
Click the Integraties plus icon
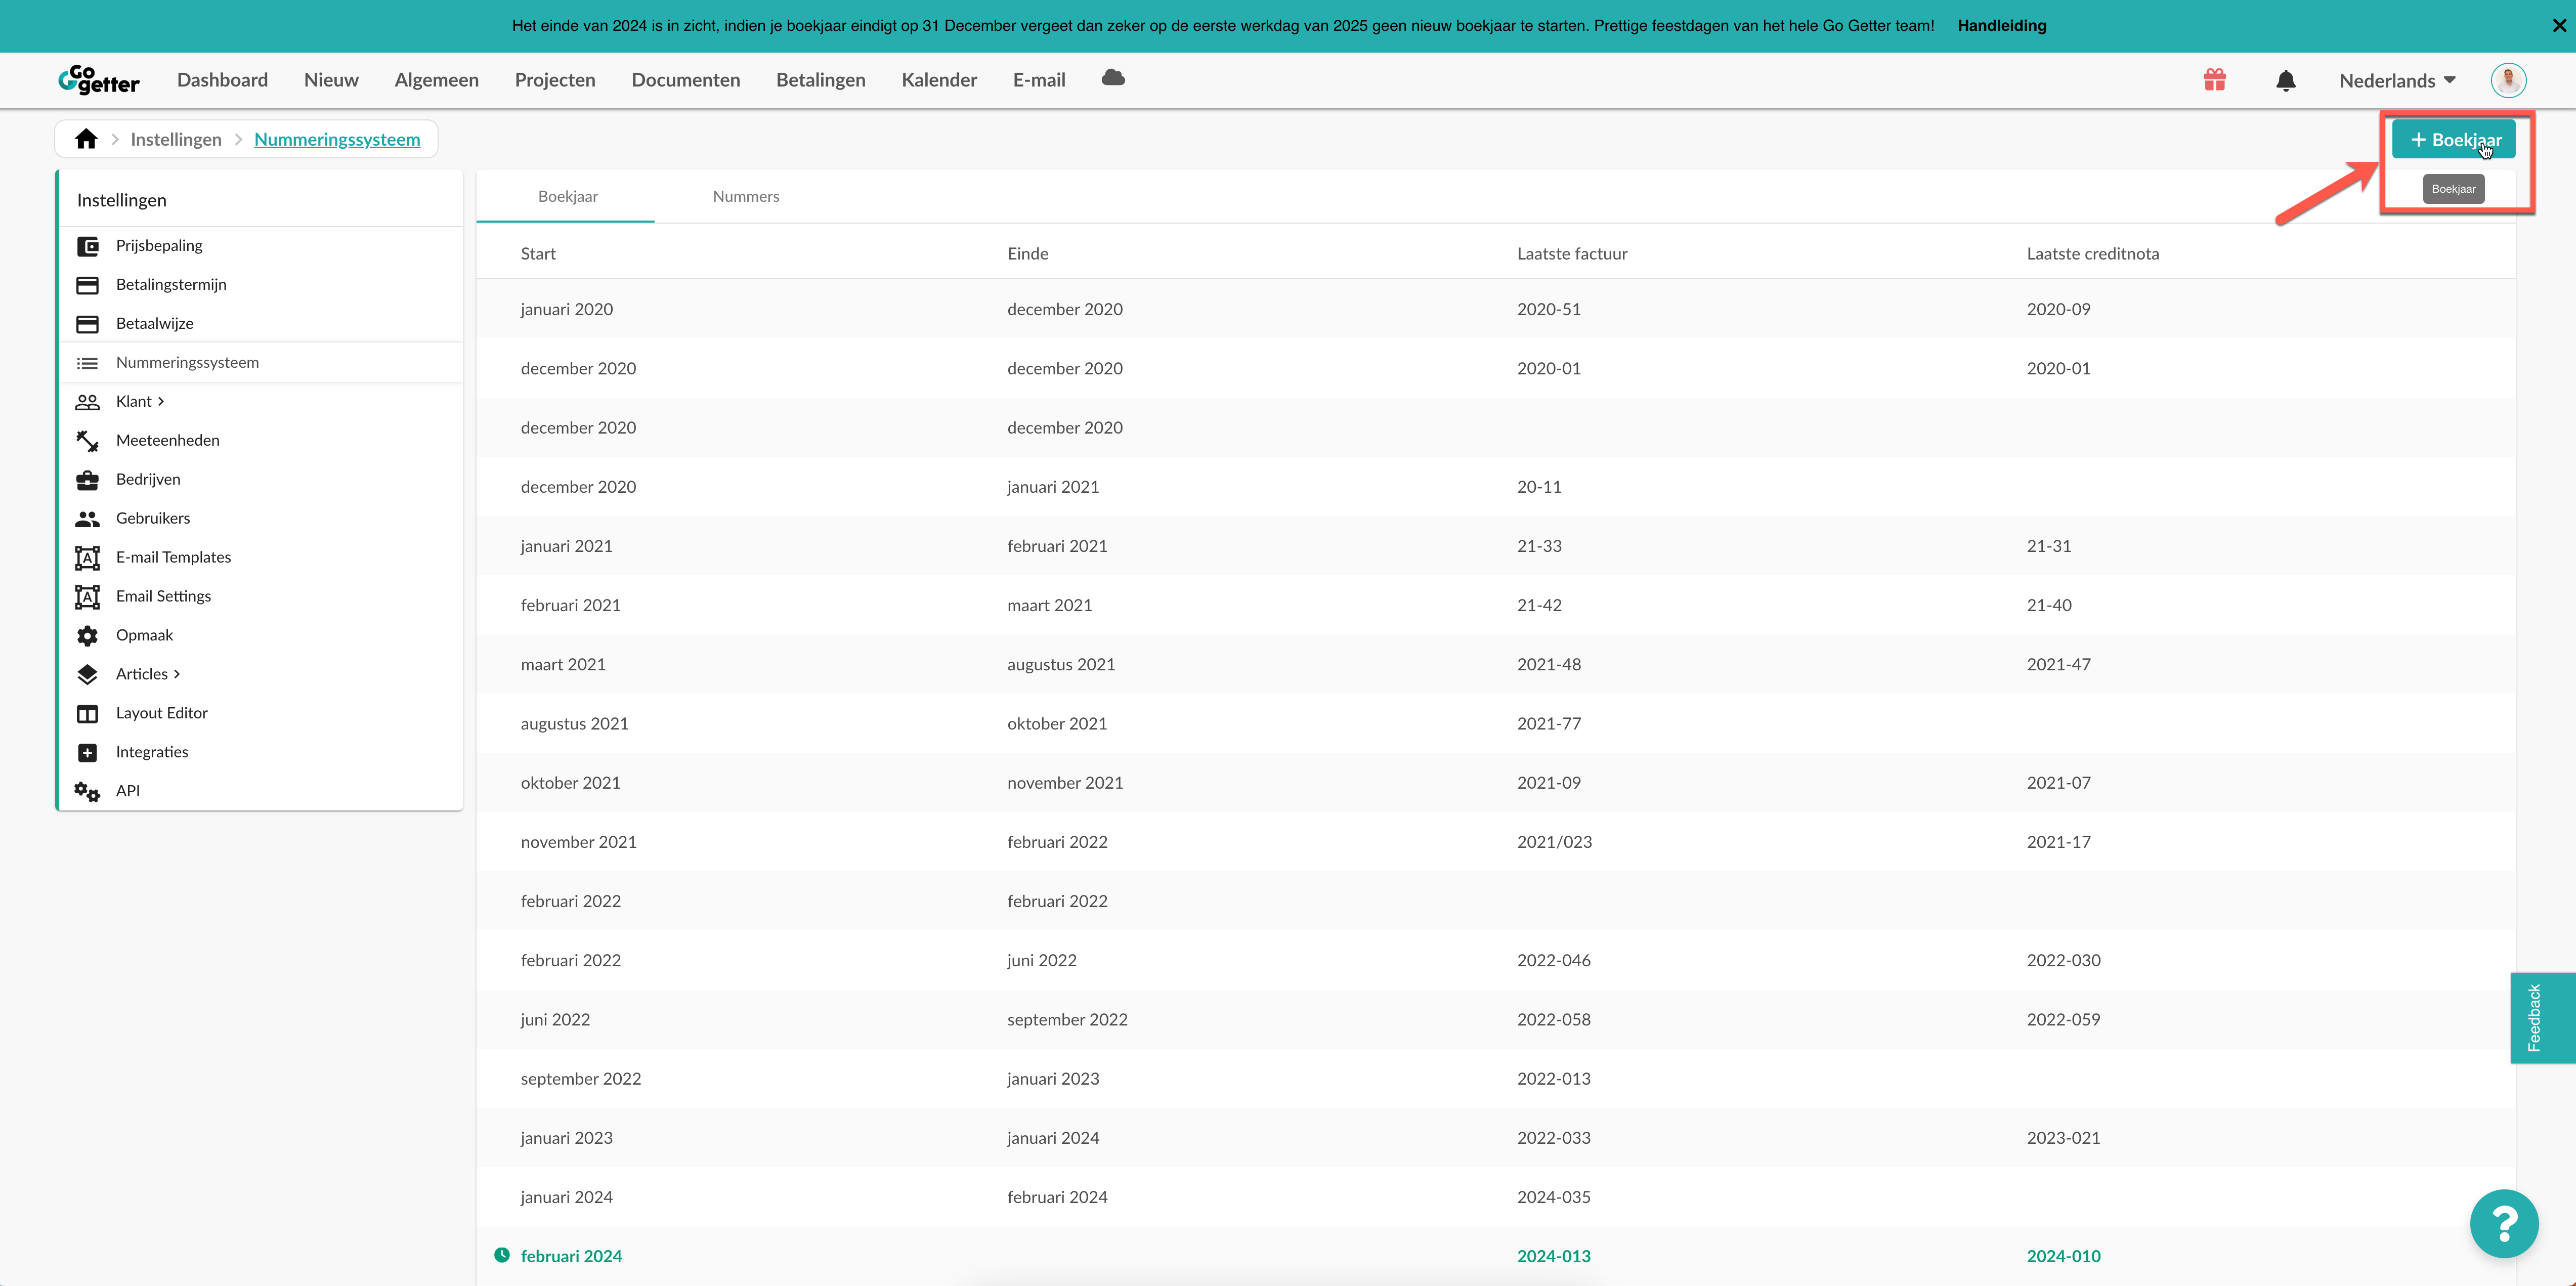pyautogui.click(x=88, y=753)
